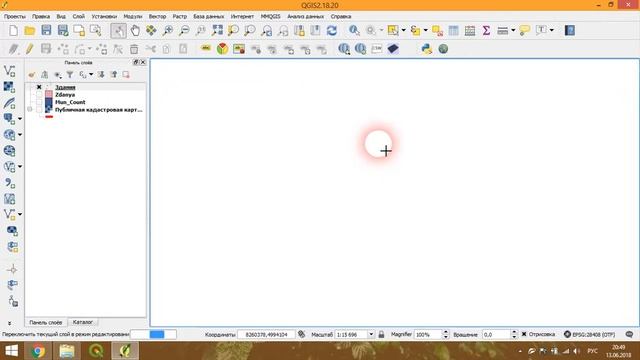Open the text annotation dropdown arrow
Viewport: 640px width, 360px height.
click(x=552, y=31)
